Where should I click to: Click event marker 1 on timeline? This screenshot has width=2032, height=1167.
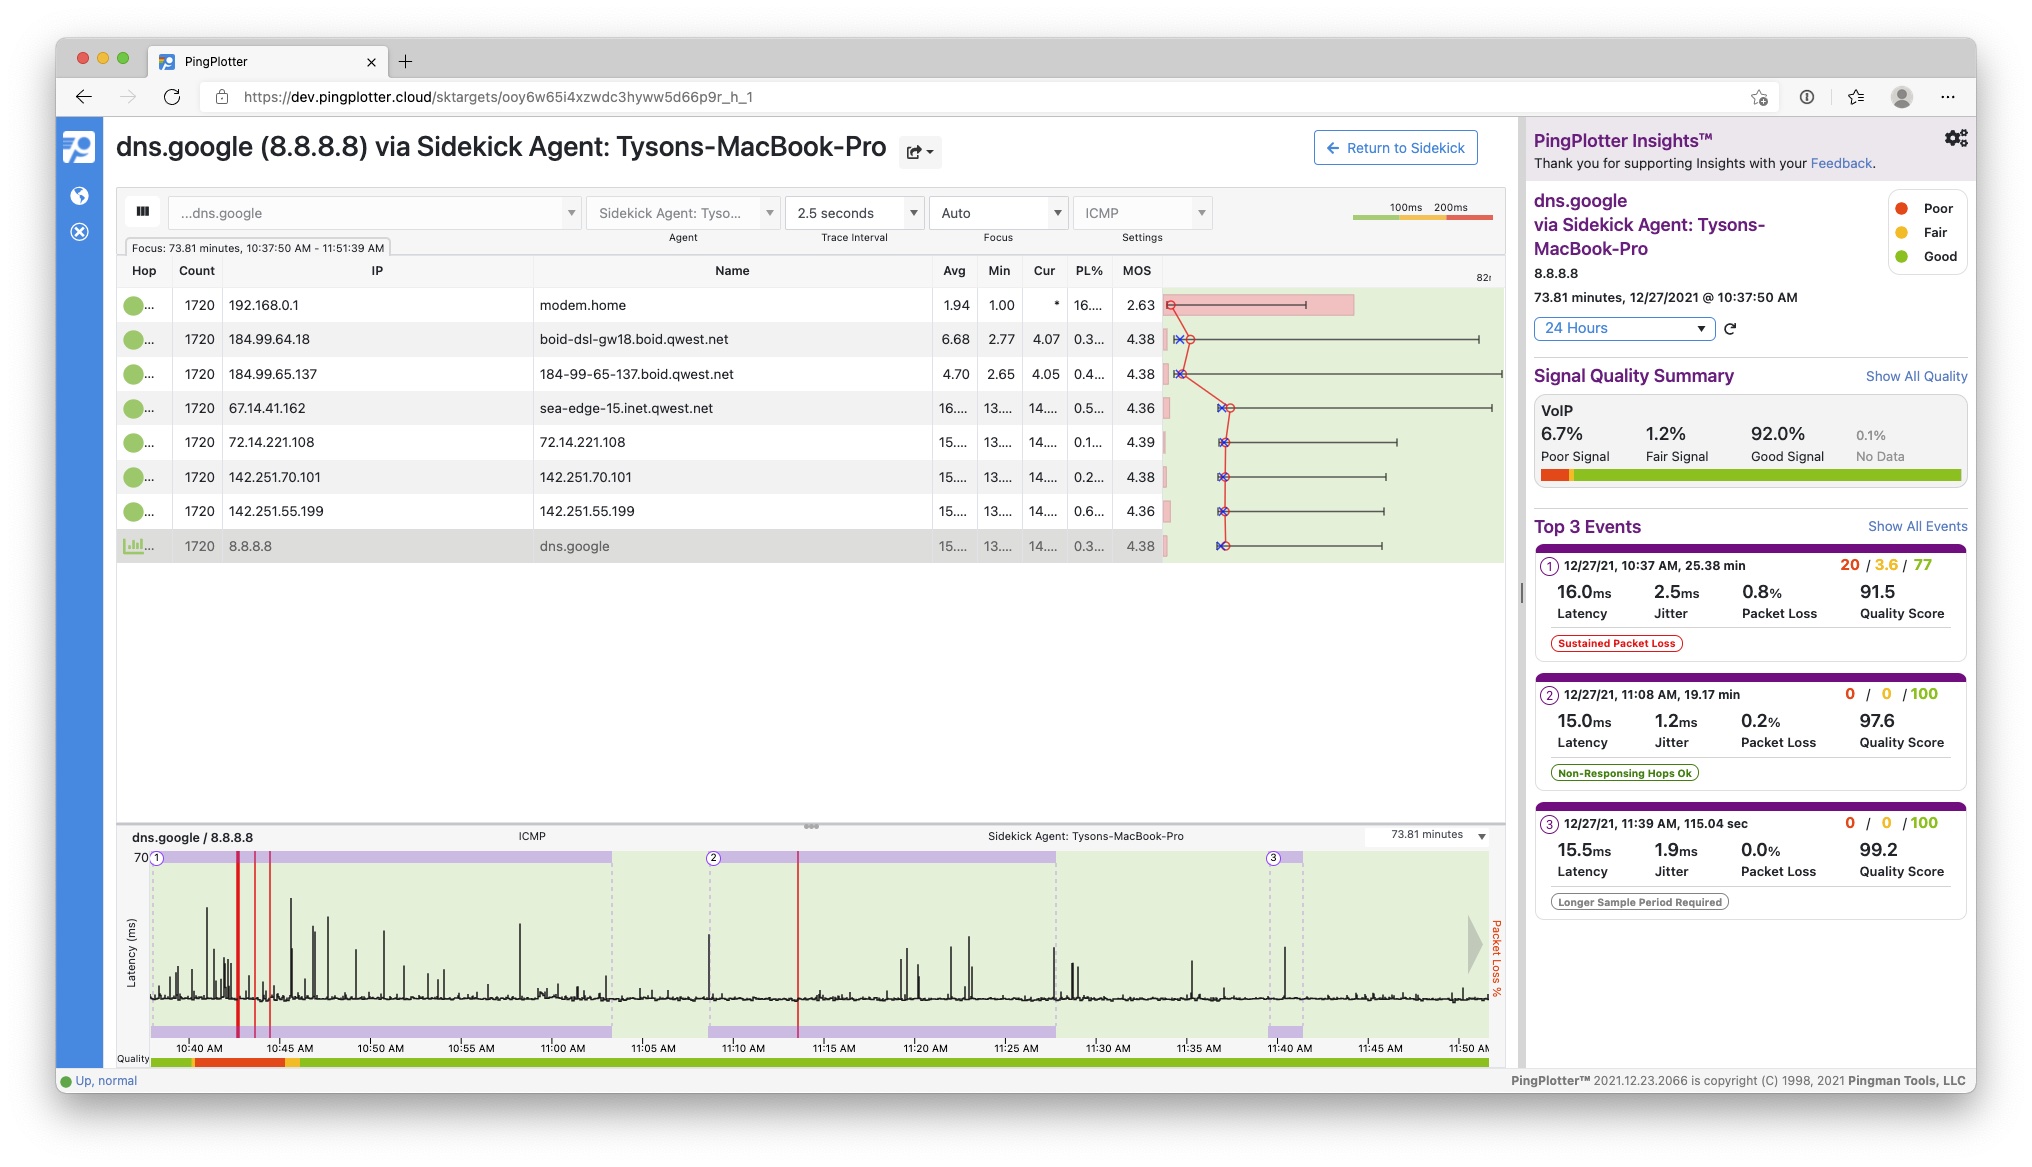(x=157, y=858)
